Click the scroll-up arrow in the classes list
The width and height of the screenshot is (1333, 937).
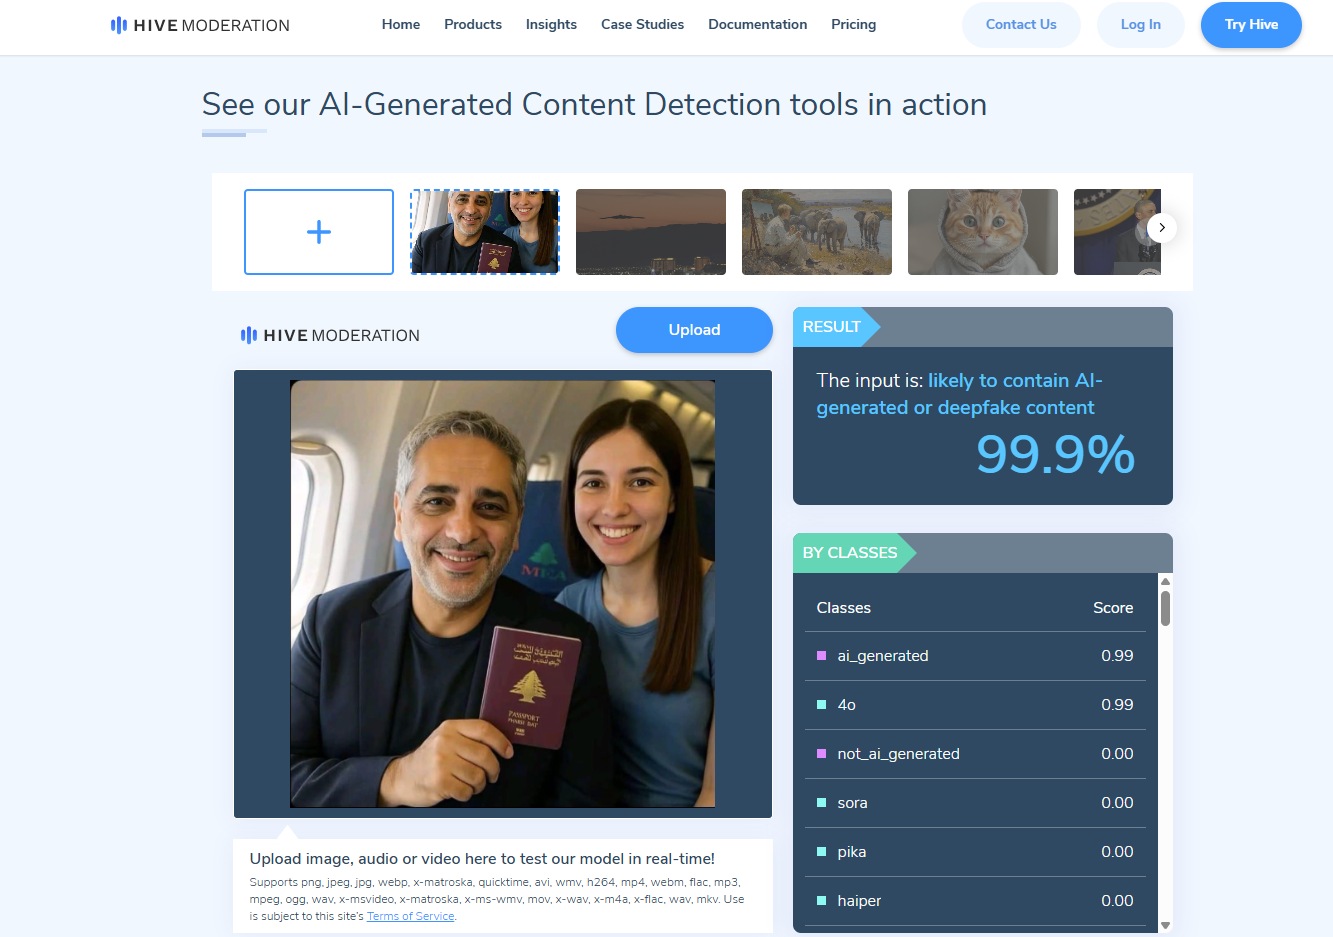[x=1165, y=581]
